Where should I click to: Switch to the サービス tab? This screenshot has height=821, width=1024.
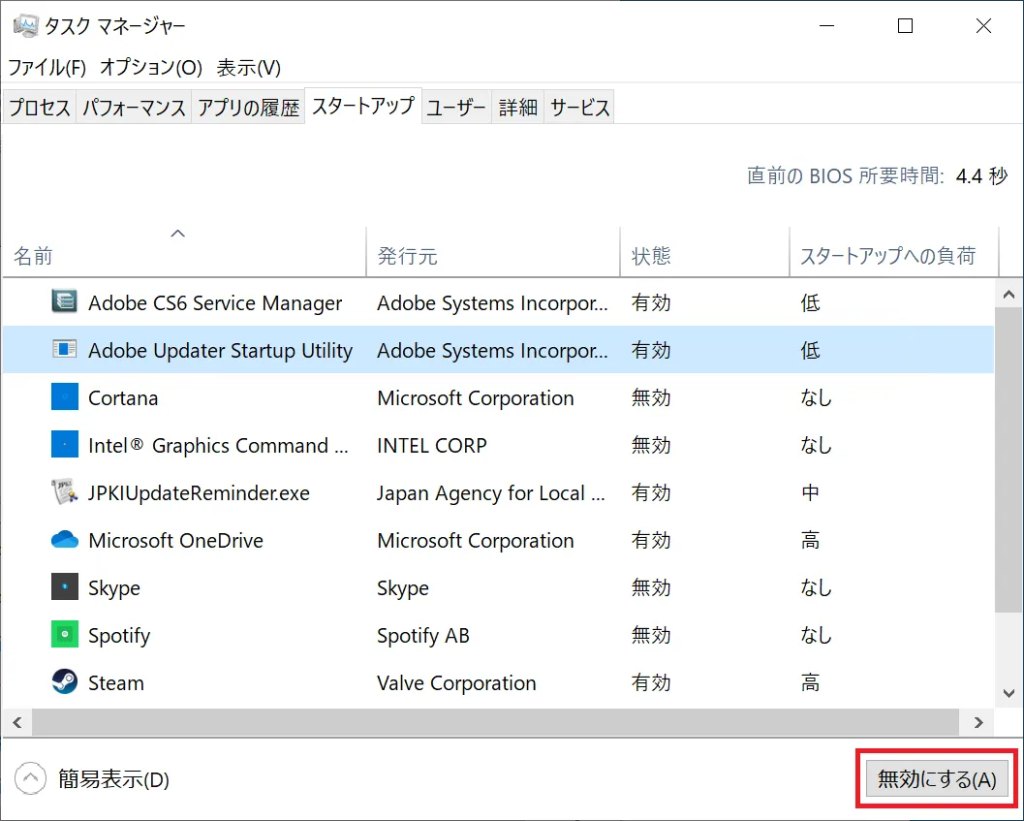580,108
